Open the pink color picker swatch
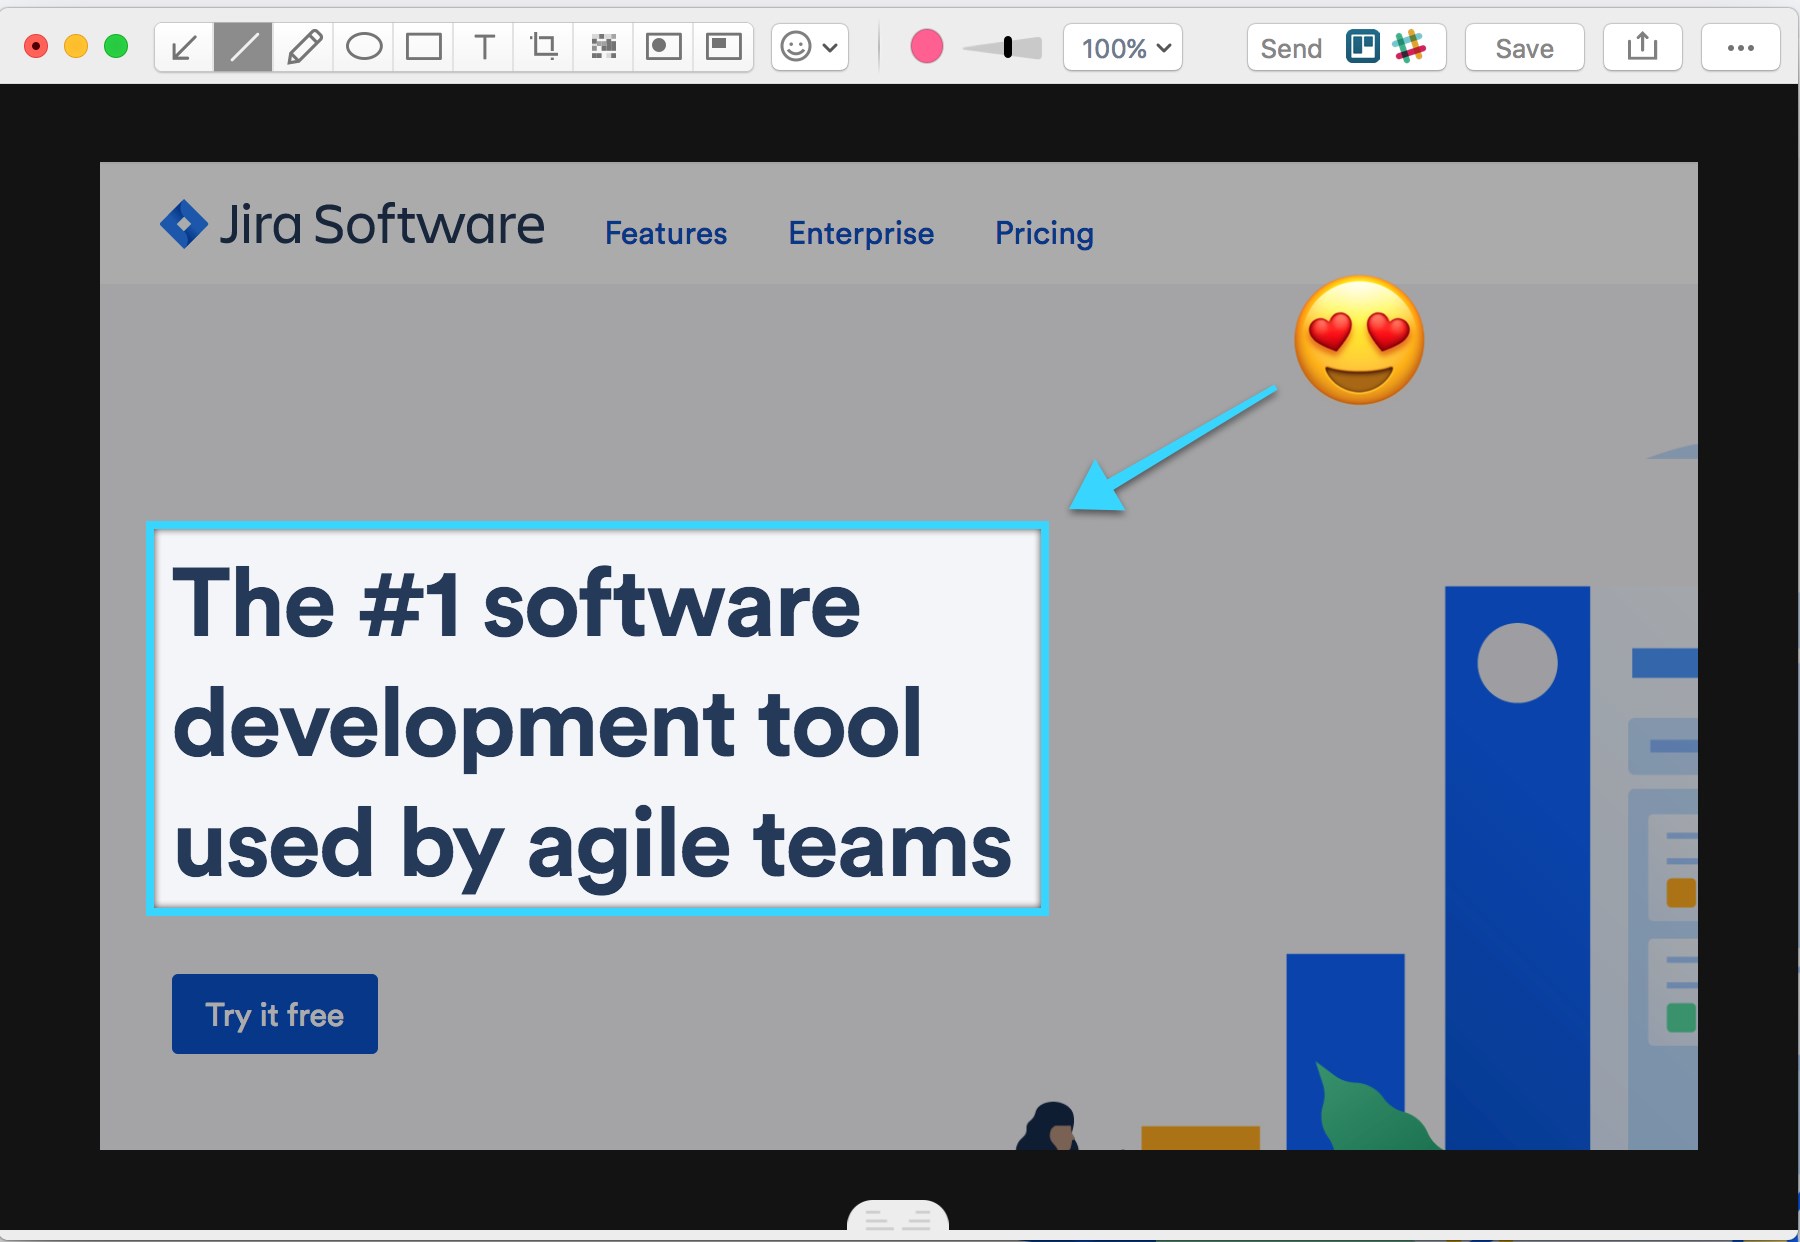The image size is (1800, 1242). [x=927, y=47]
